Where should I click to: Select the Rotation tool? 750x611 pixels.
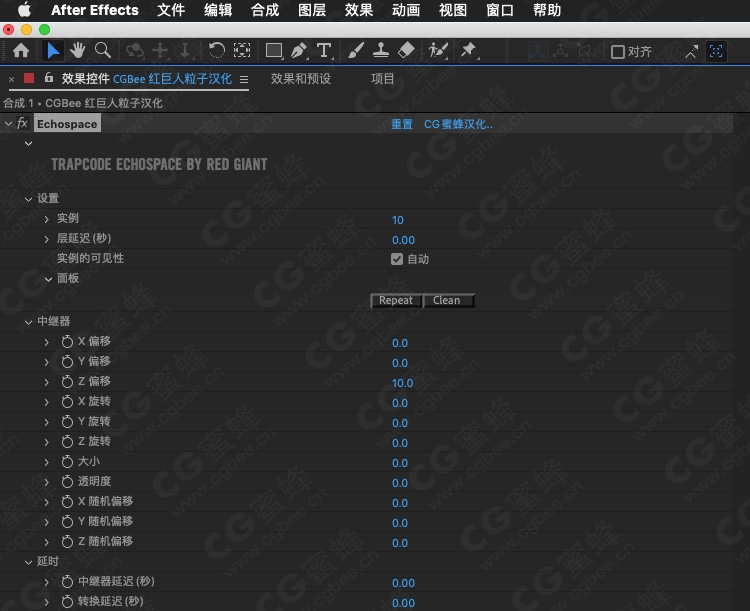click(x=217, y=50)
